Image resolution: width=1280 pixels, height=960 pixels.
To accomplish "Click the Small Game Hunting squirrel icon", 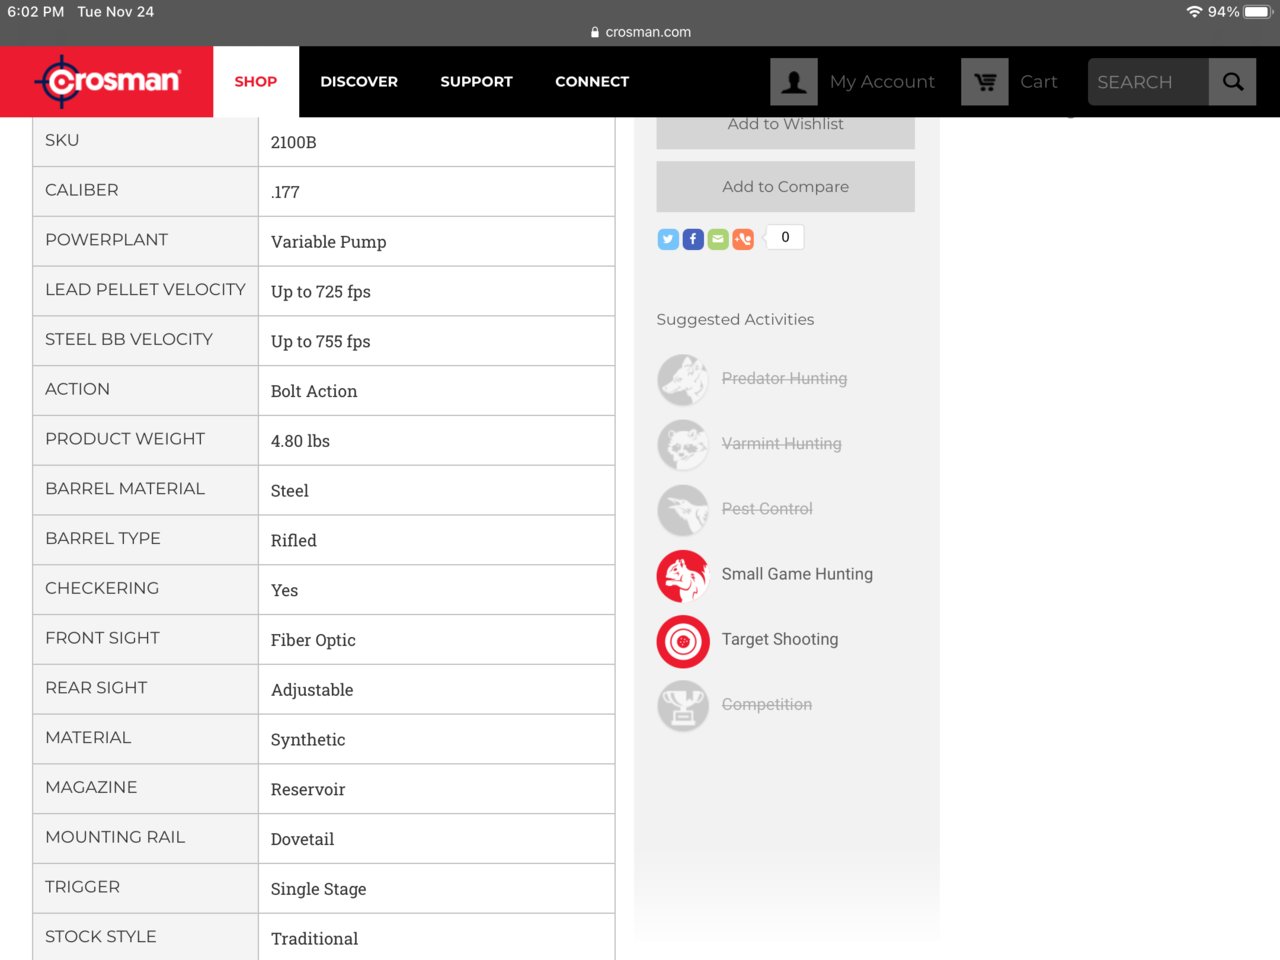I will click(x=683, y=576).
